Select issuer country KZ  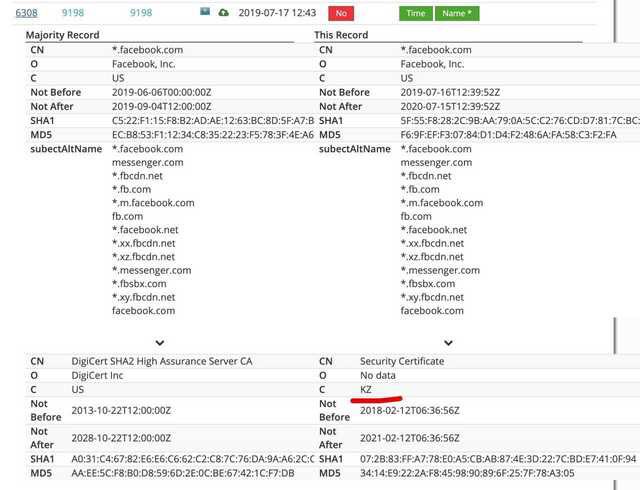pyautogui.click(x=366, y=390)
